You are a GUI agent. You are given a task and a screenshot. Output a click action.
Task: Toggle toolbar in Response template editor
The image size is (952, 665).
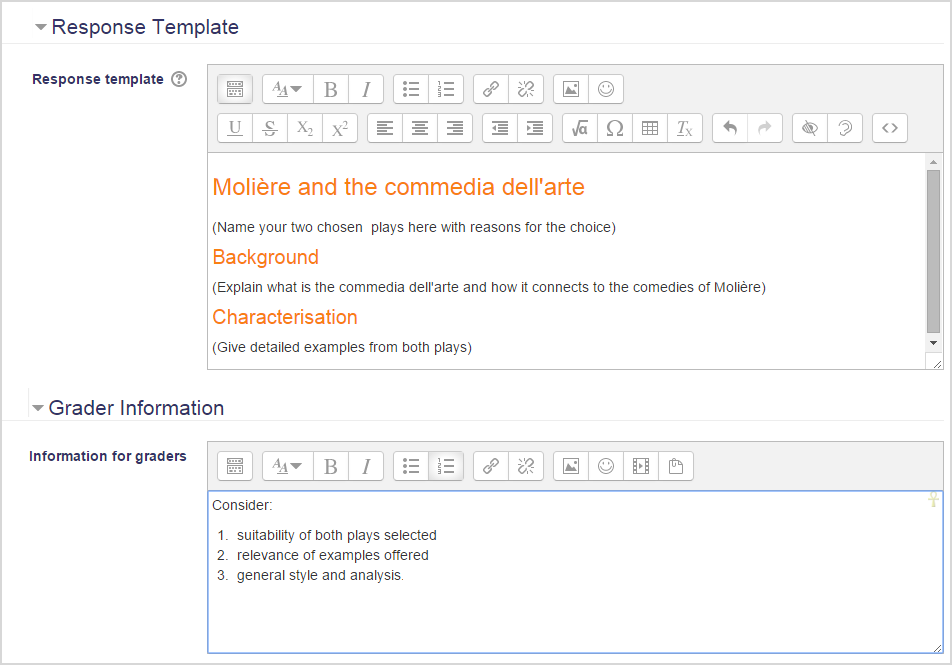pos(235,89)
